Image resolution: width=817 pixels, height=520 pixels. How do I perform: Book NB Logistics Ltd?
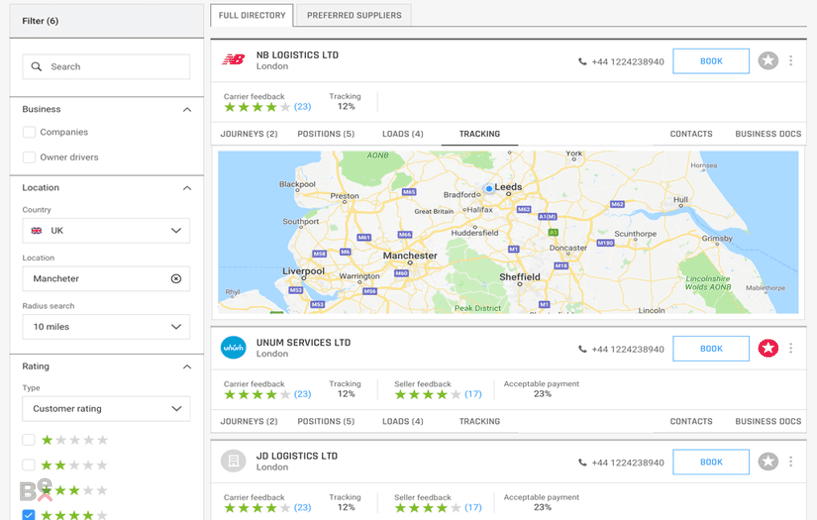coord(711,61)
